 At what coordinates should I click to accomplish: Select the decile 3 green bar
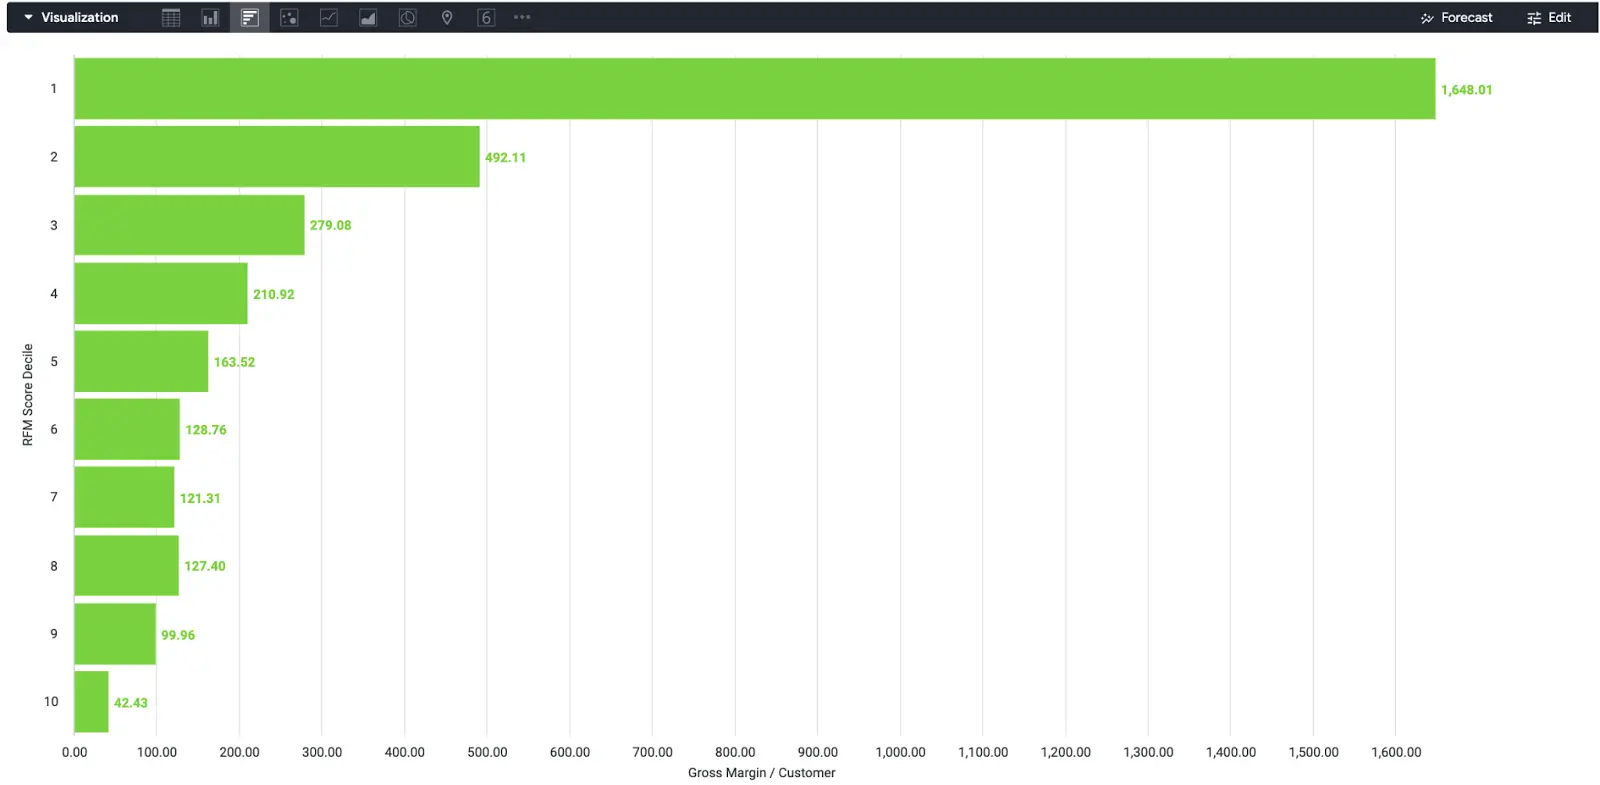coord(189,225)
